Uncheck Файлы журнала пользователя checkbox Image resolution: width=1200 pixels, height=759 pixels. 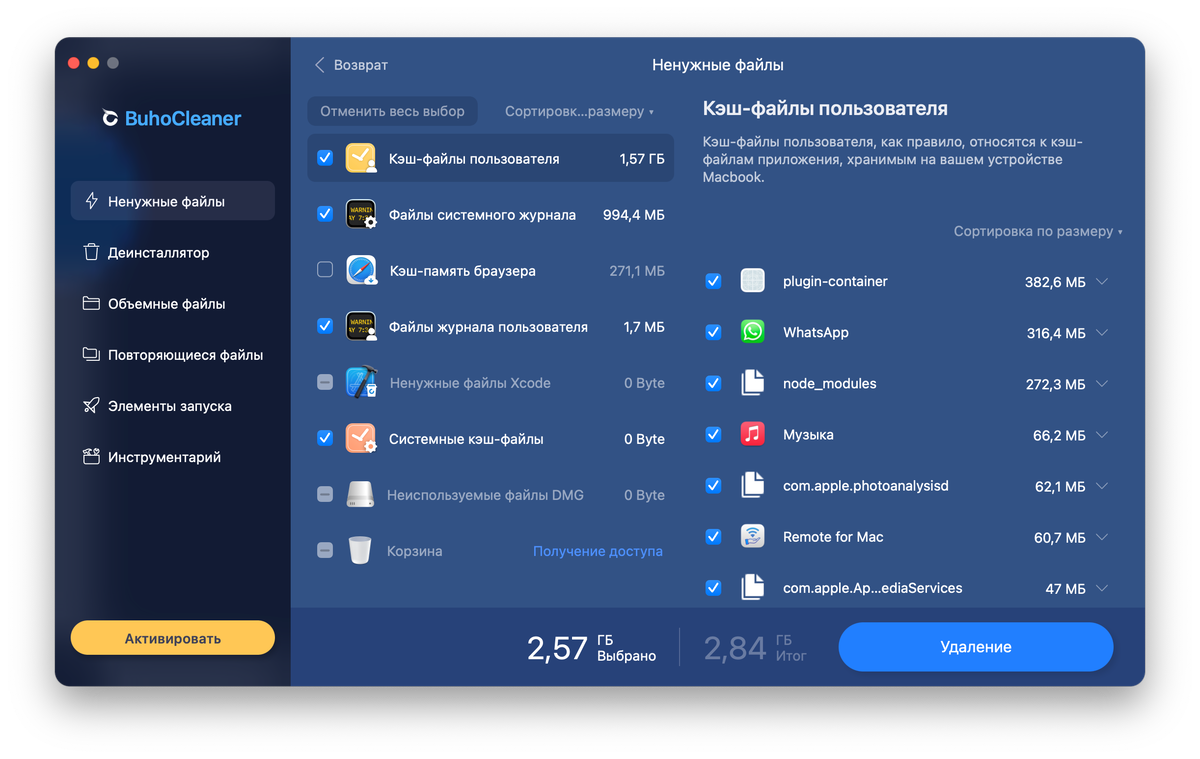click(325, 326)
